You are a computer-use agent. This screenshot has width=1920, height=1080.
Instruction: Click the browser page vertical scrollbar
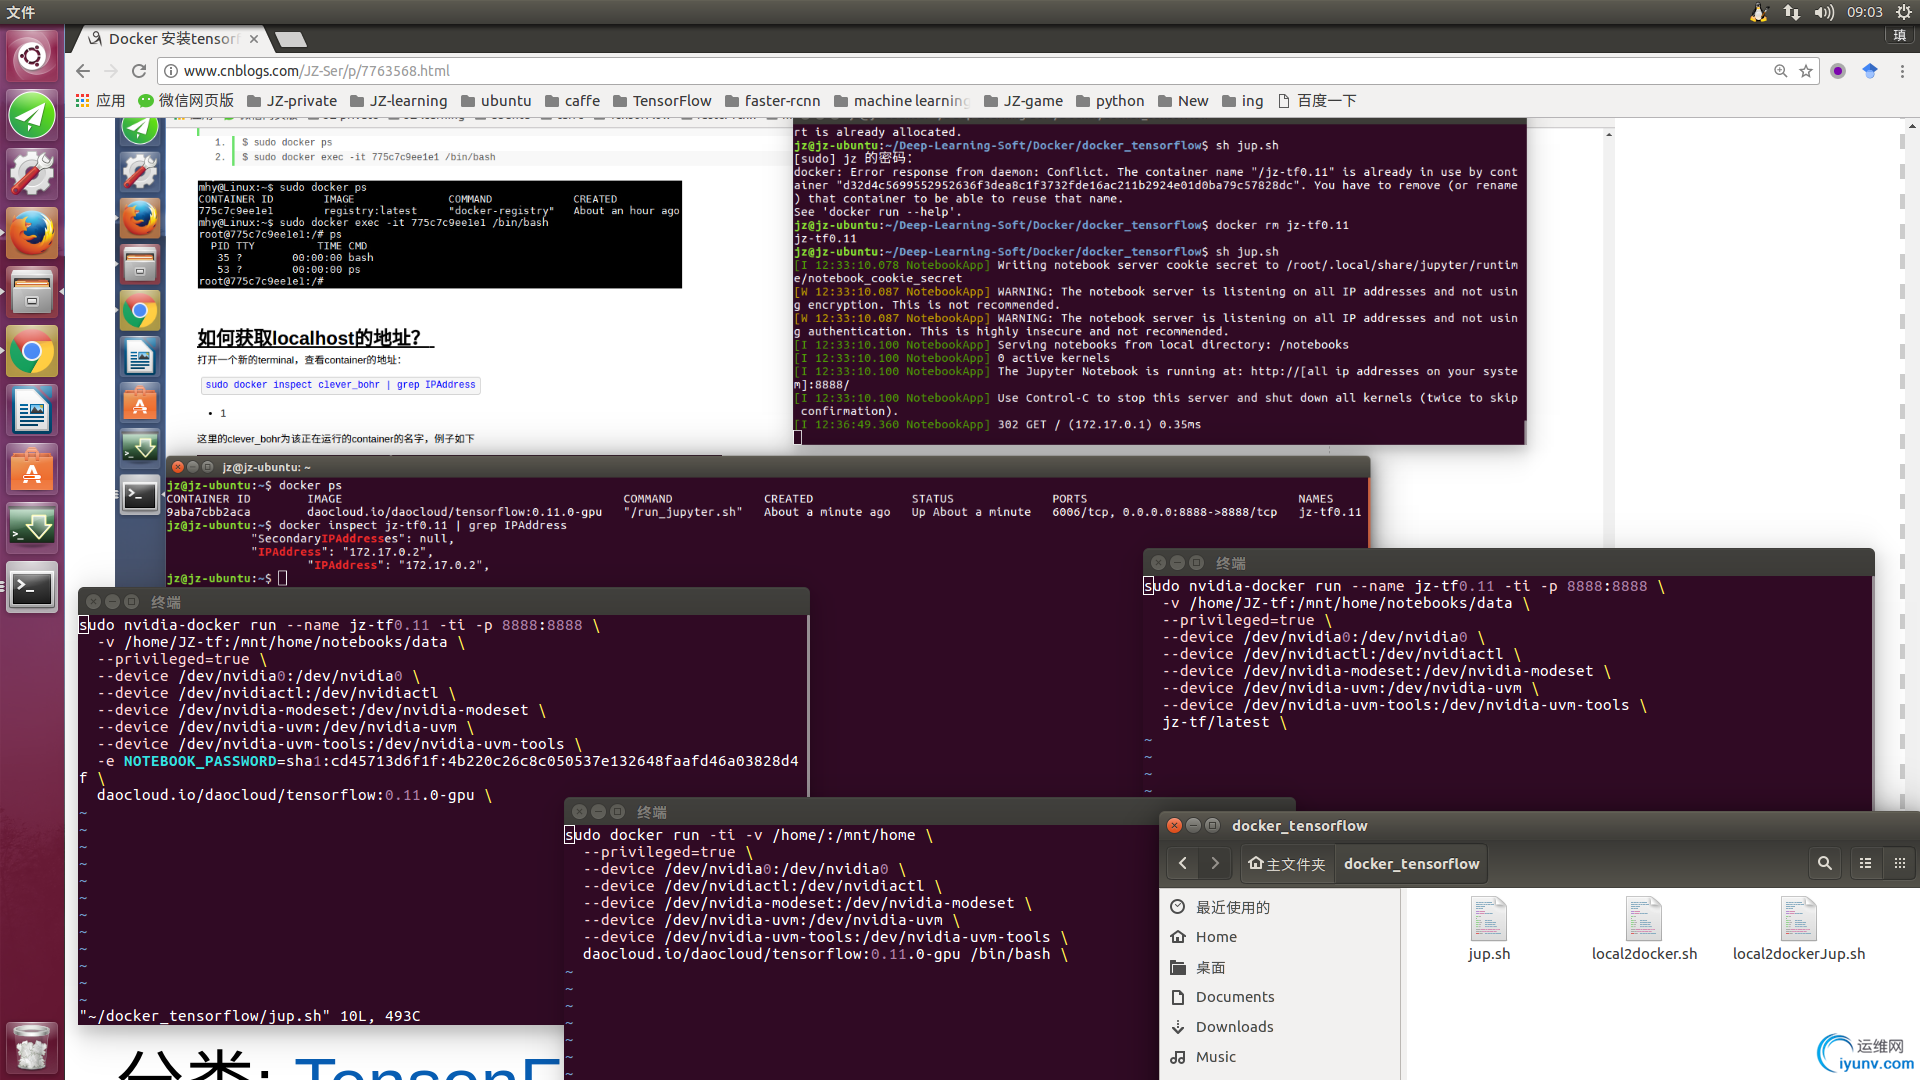(1912, 465)
